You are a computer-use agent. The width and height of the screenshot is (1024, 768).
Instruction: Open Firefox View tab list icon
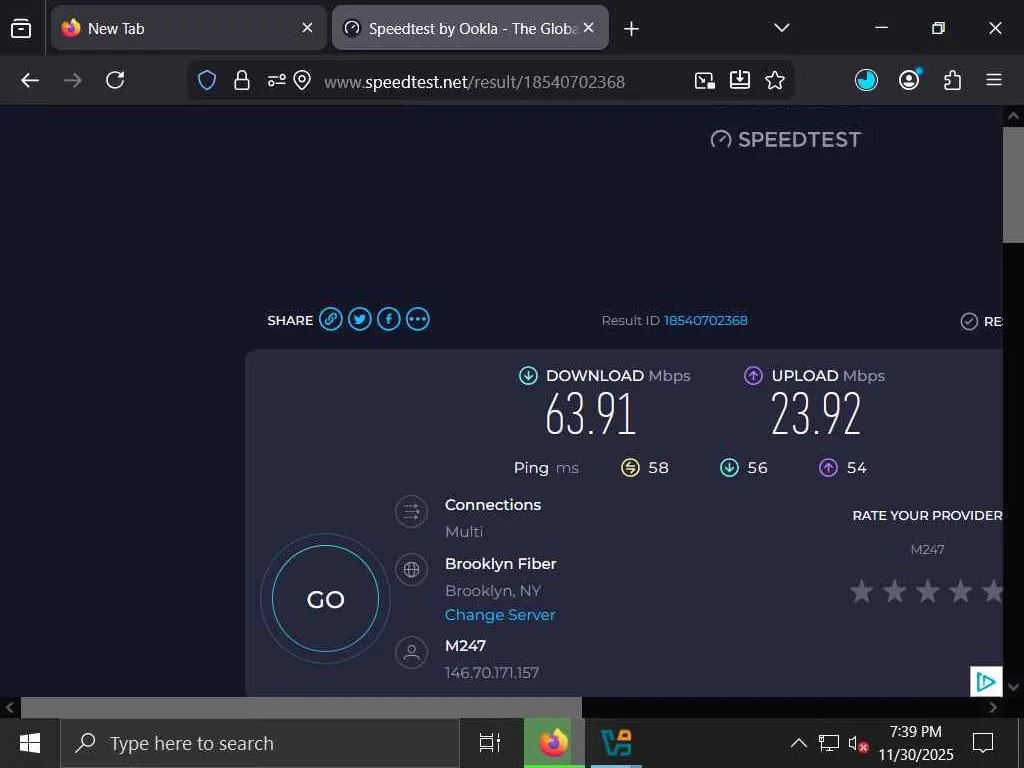click(21, 29)
